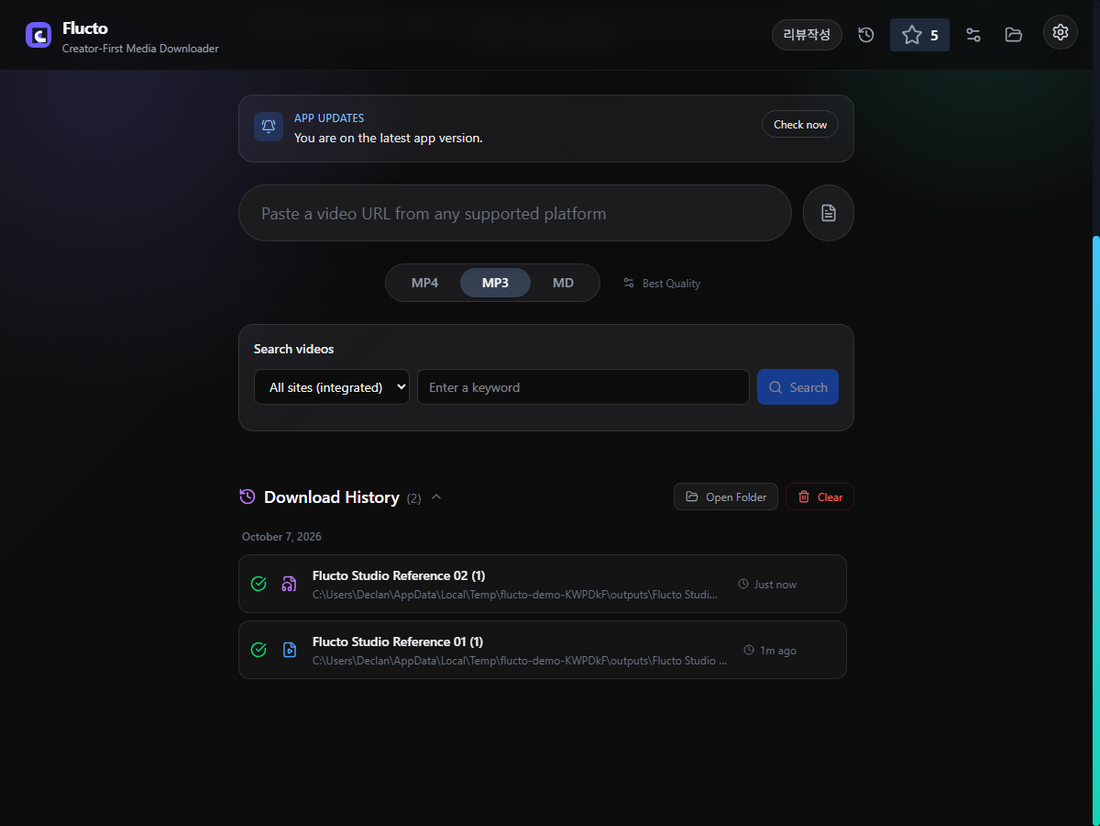Click the app updates bell icon
The image size is (1100, 826).
coord(268,126)
